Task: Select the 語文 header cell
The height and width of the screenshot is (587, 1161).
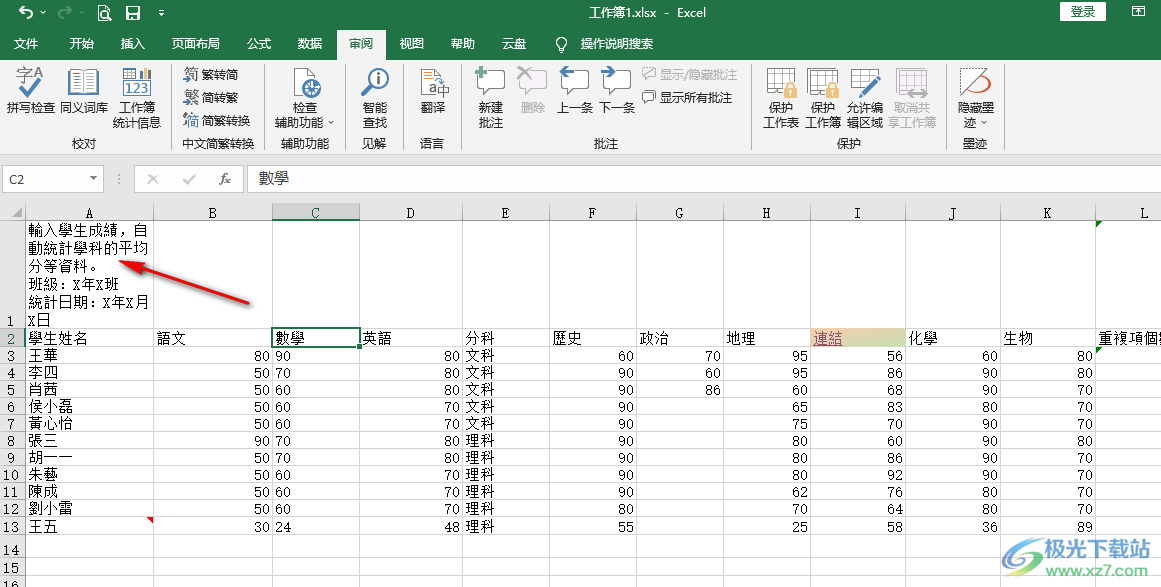Action: 213,338
